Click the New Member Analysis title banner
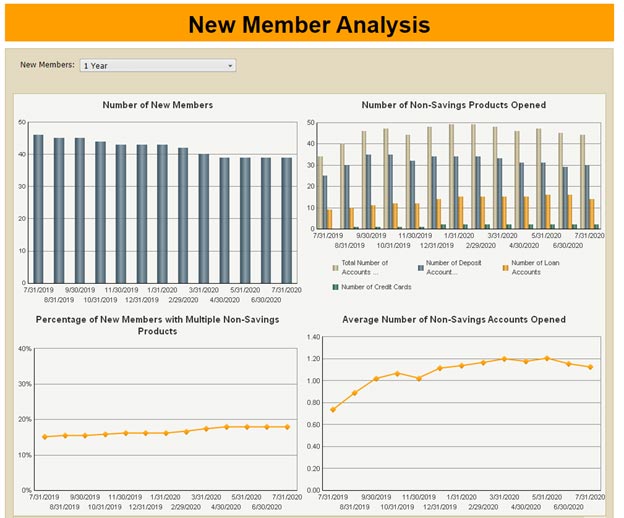The height and width of the screenshot is (518, 624). point(309,23)
